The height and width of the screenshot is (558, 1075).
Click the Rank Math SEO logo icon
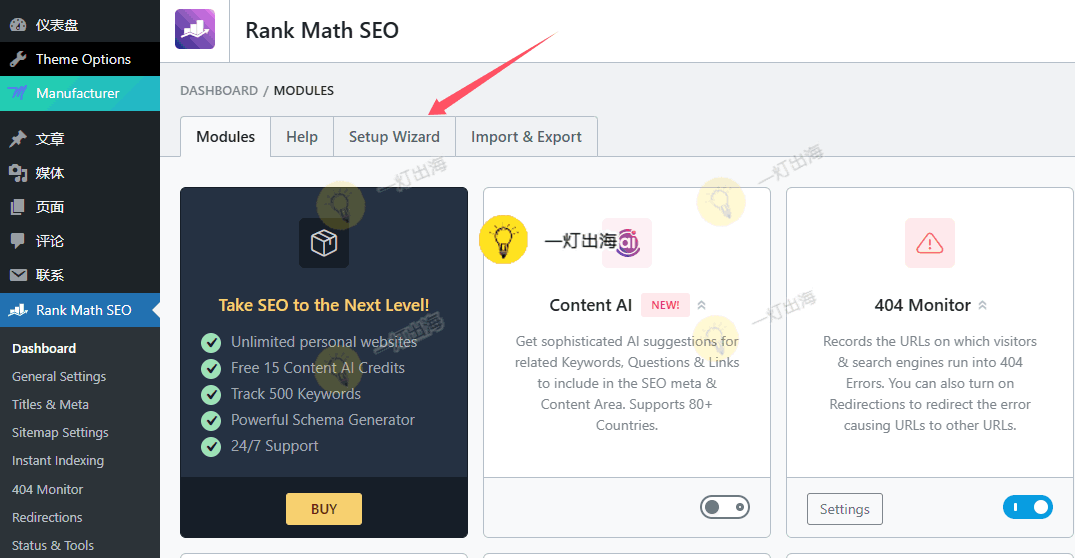coord(195,29)
